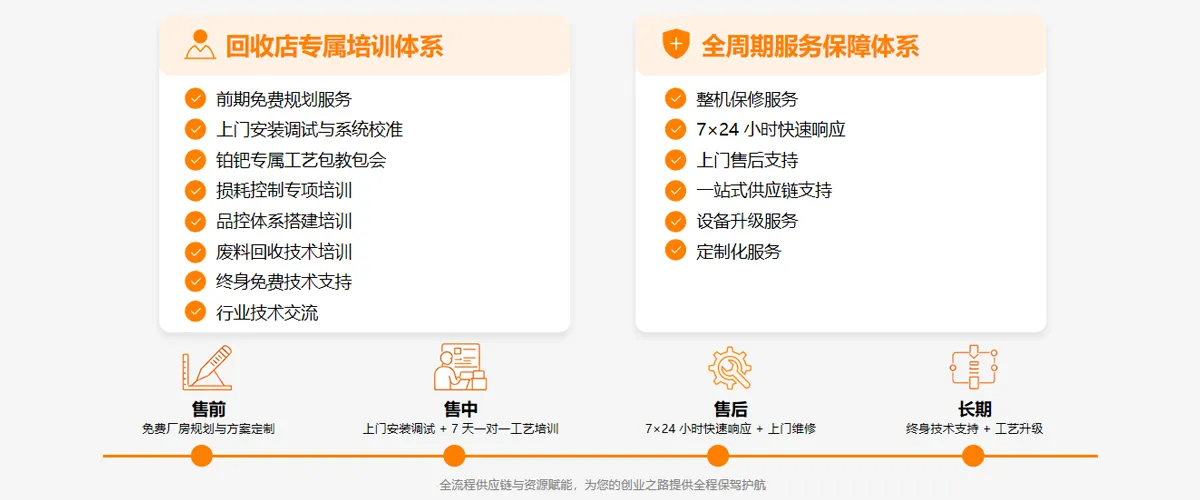Click the check icon next to 上门安装调试与系统校准
Image resolution: width=1200 pixels, height=500 pixels.
click(x=195, y=129)
